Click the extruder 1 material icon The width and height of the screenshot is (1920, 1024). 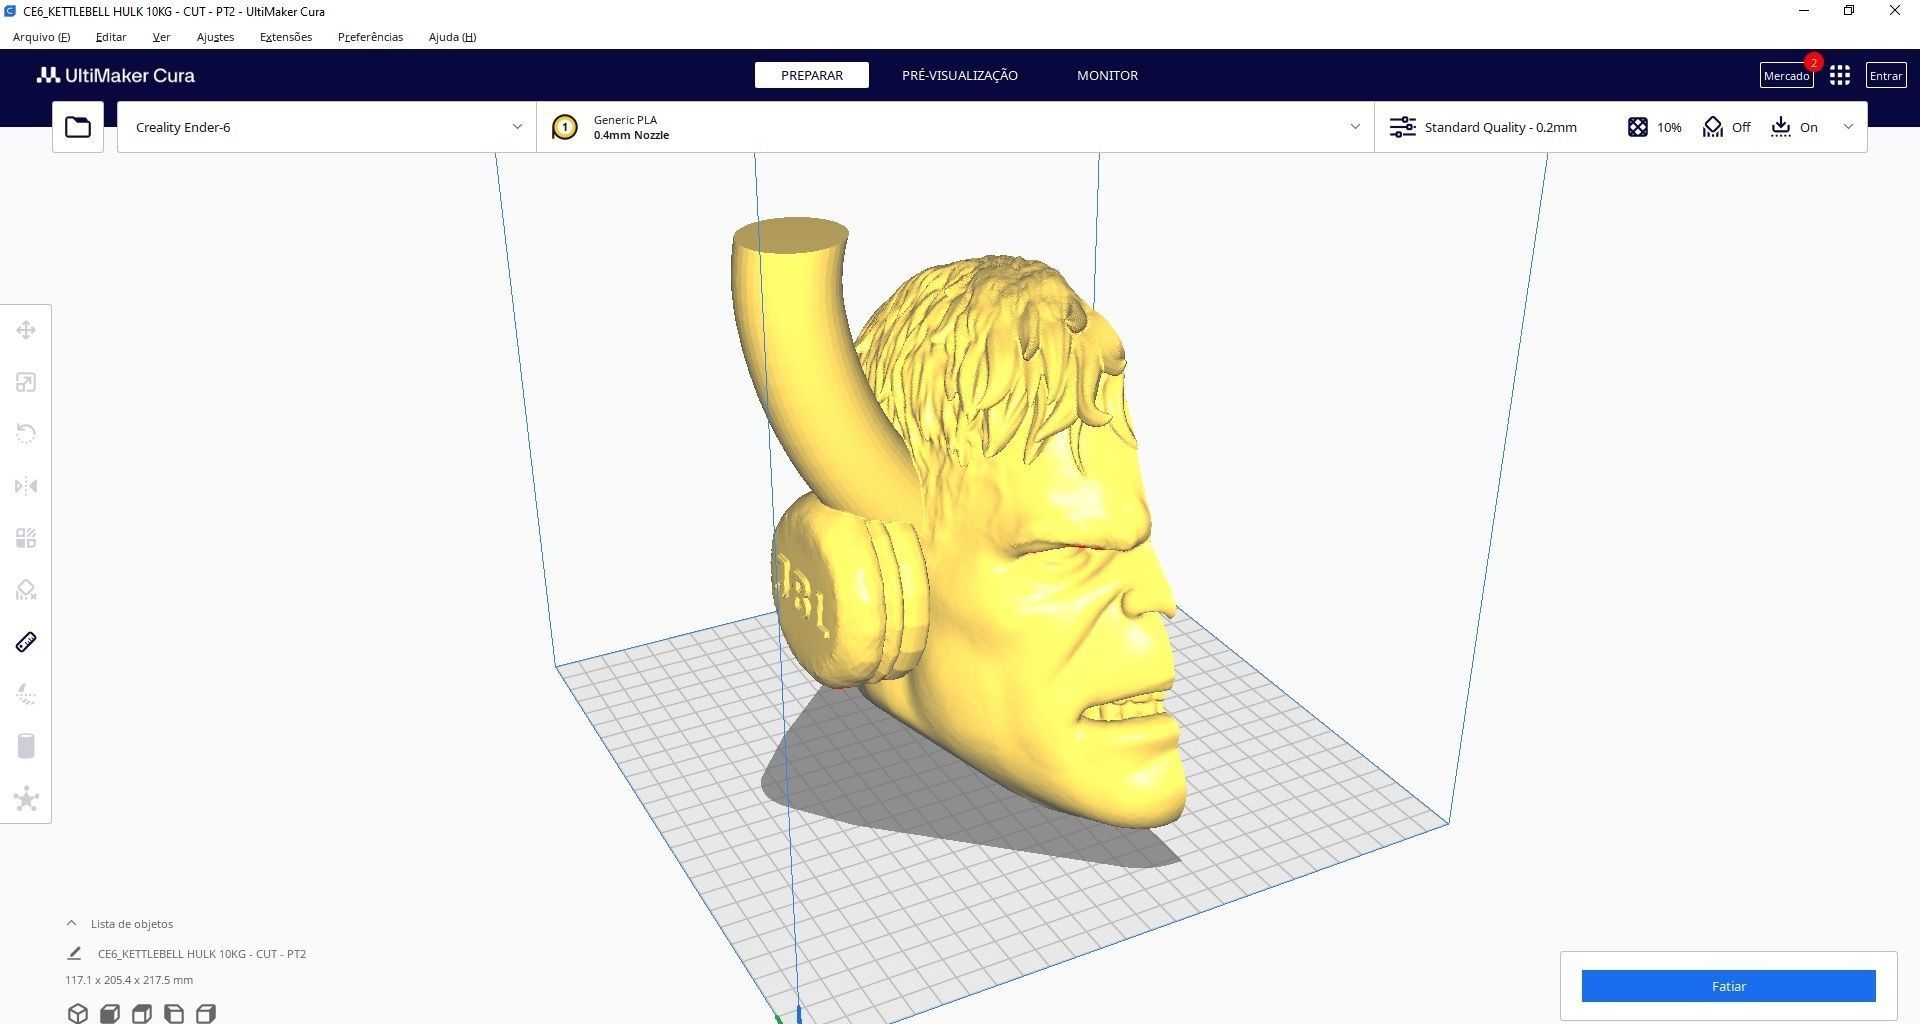[564, 127]
